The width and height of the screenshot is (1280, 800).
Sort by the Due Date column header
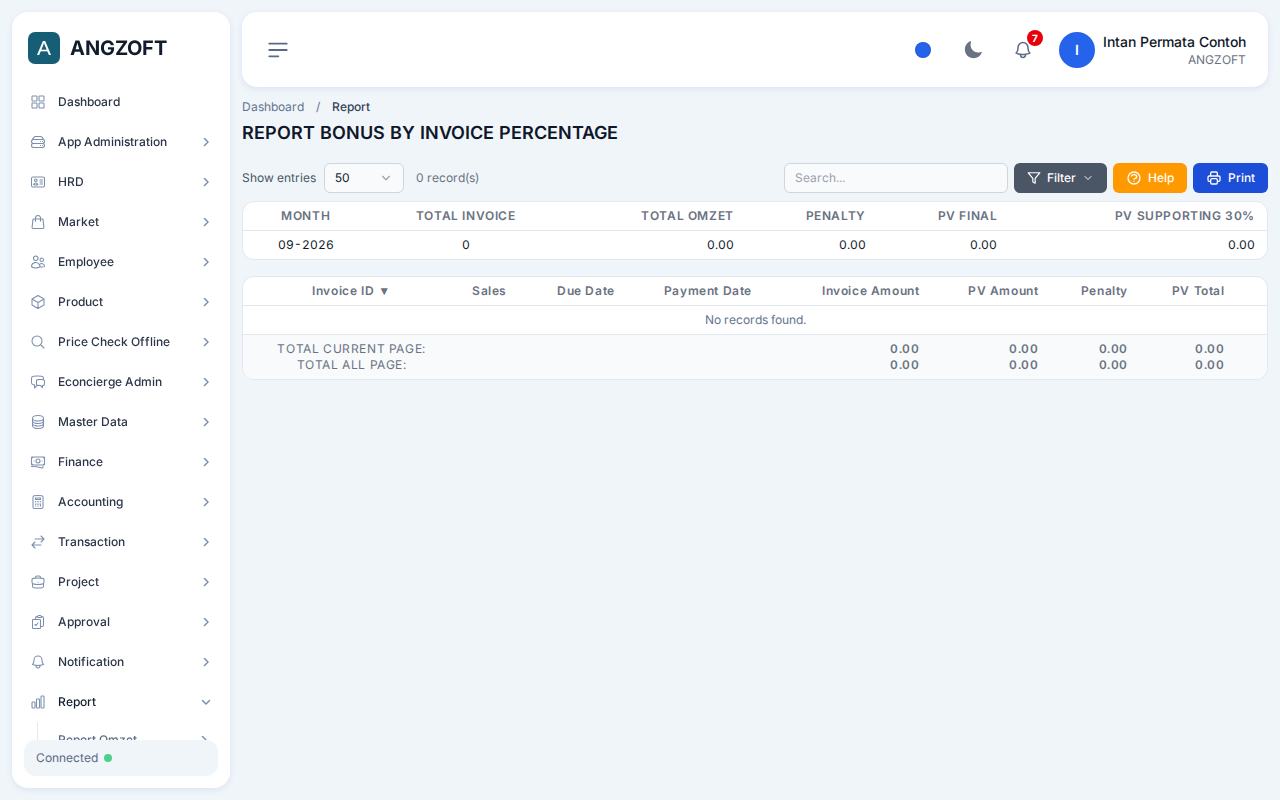[585, 291]
